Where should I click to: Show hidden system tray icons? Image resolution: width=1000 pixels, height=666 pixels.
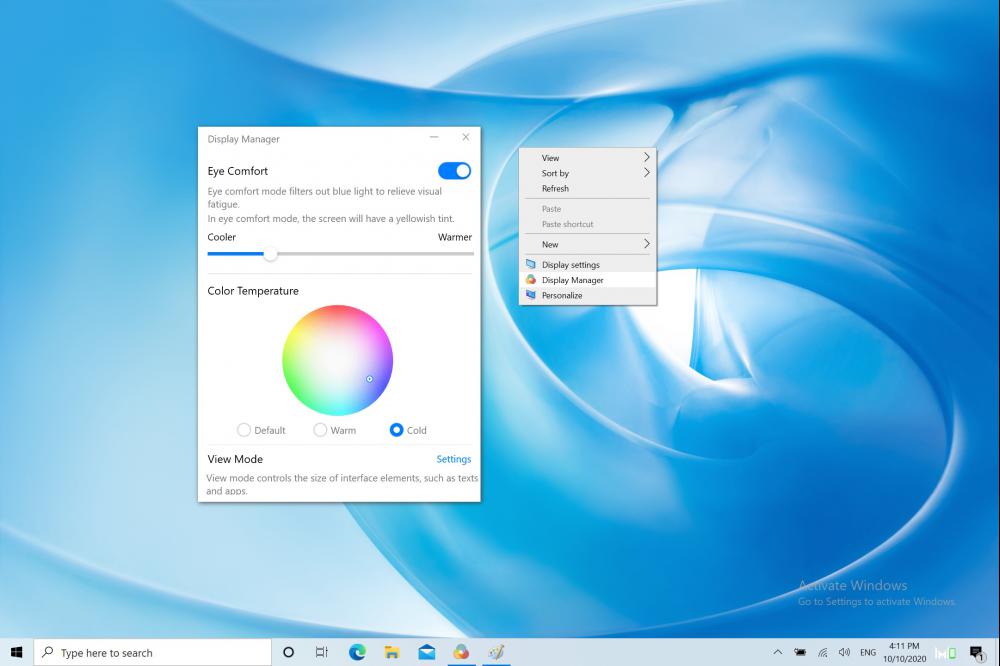coord(777,652)
